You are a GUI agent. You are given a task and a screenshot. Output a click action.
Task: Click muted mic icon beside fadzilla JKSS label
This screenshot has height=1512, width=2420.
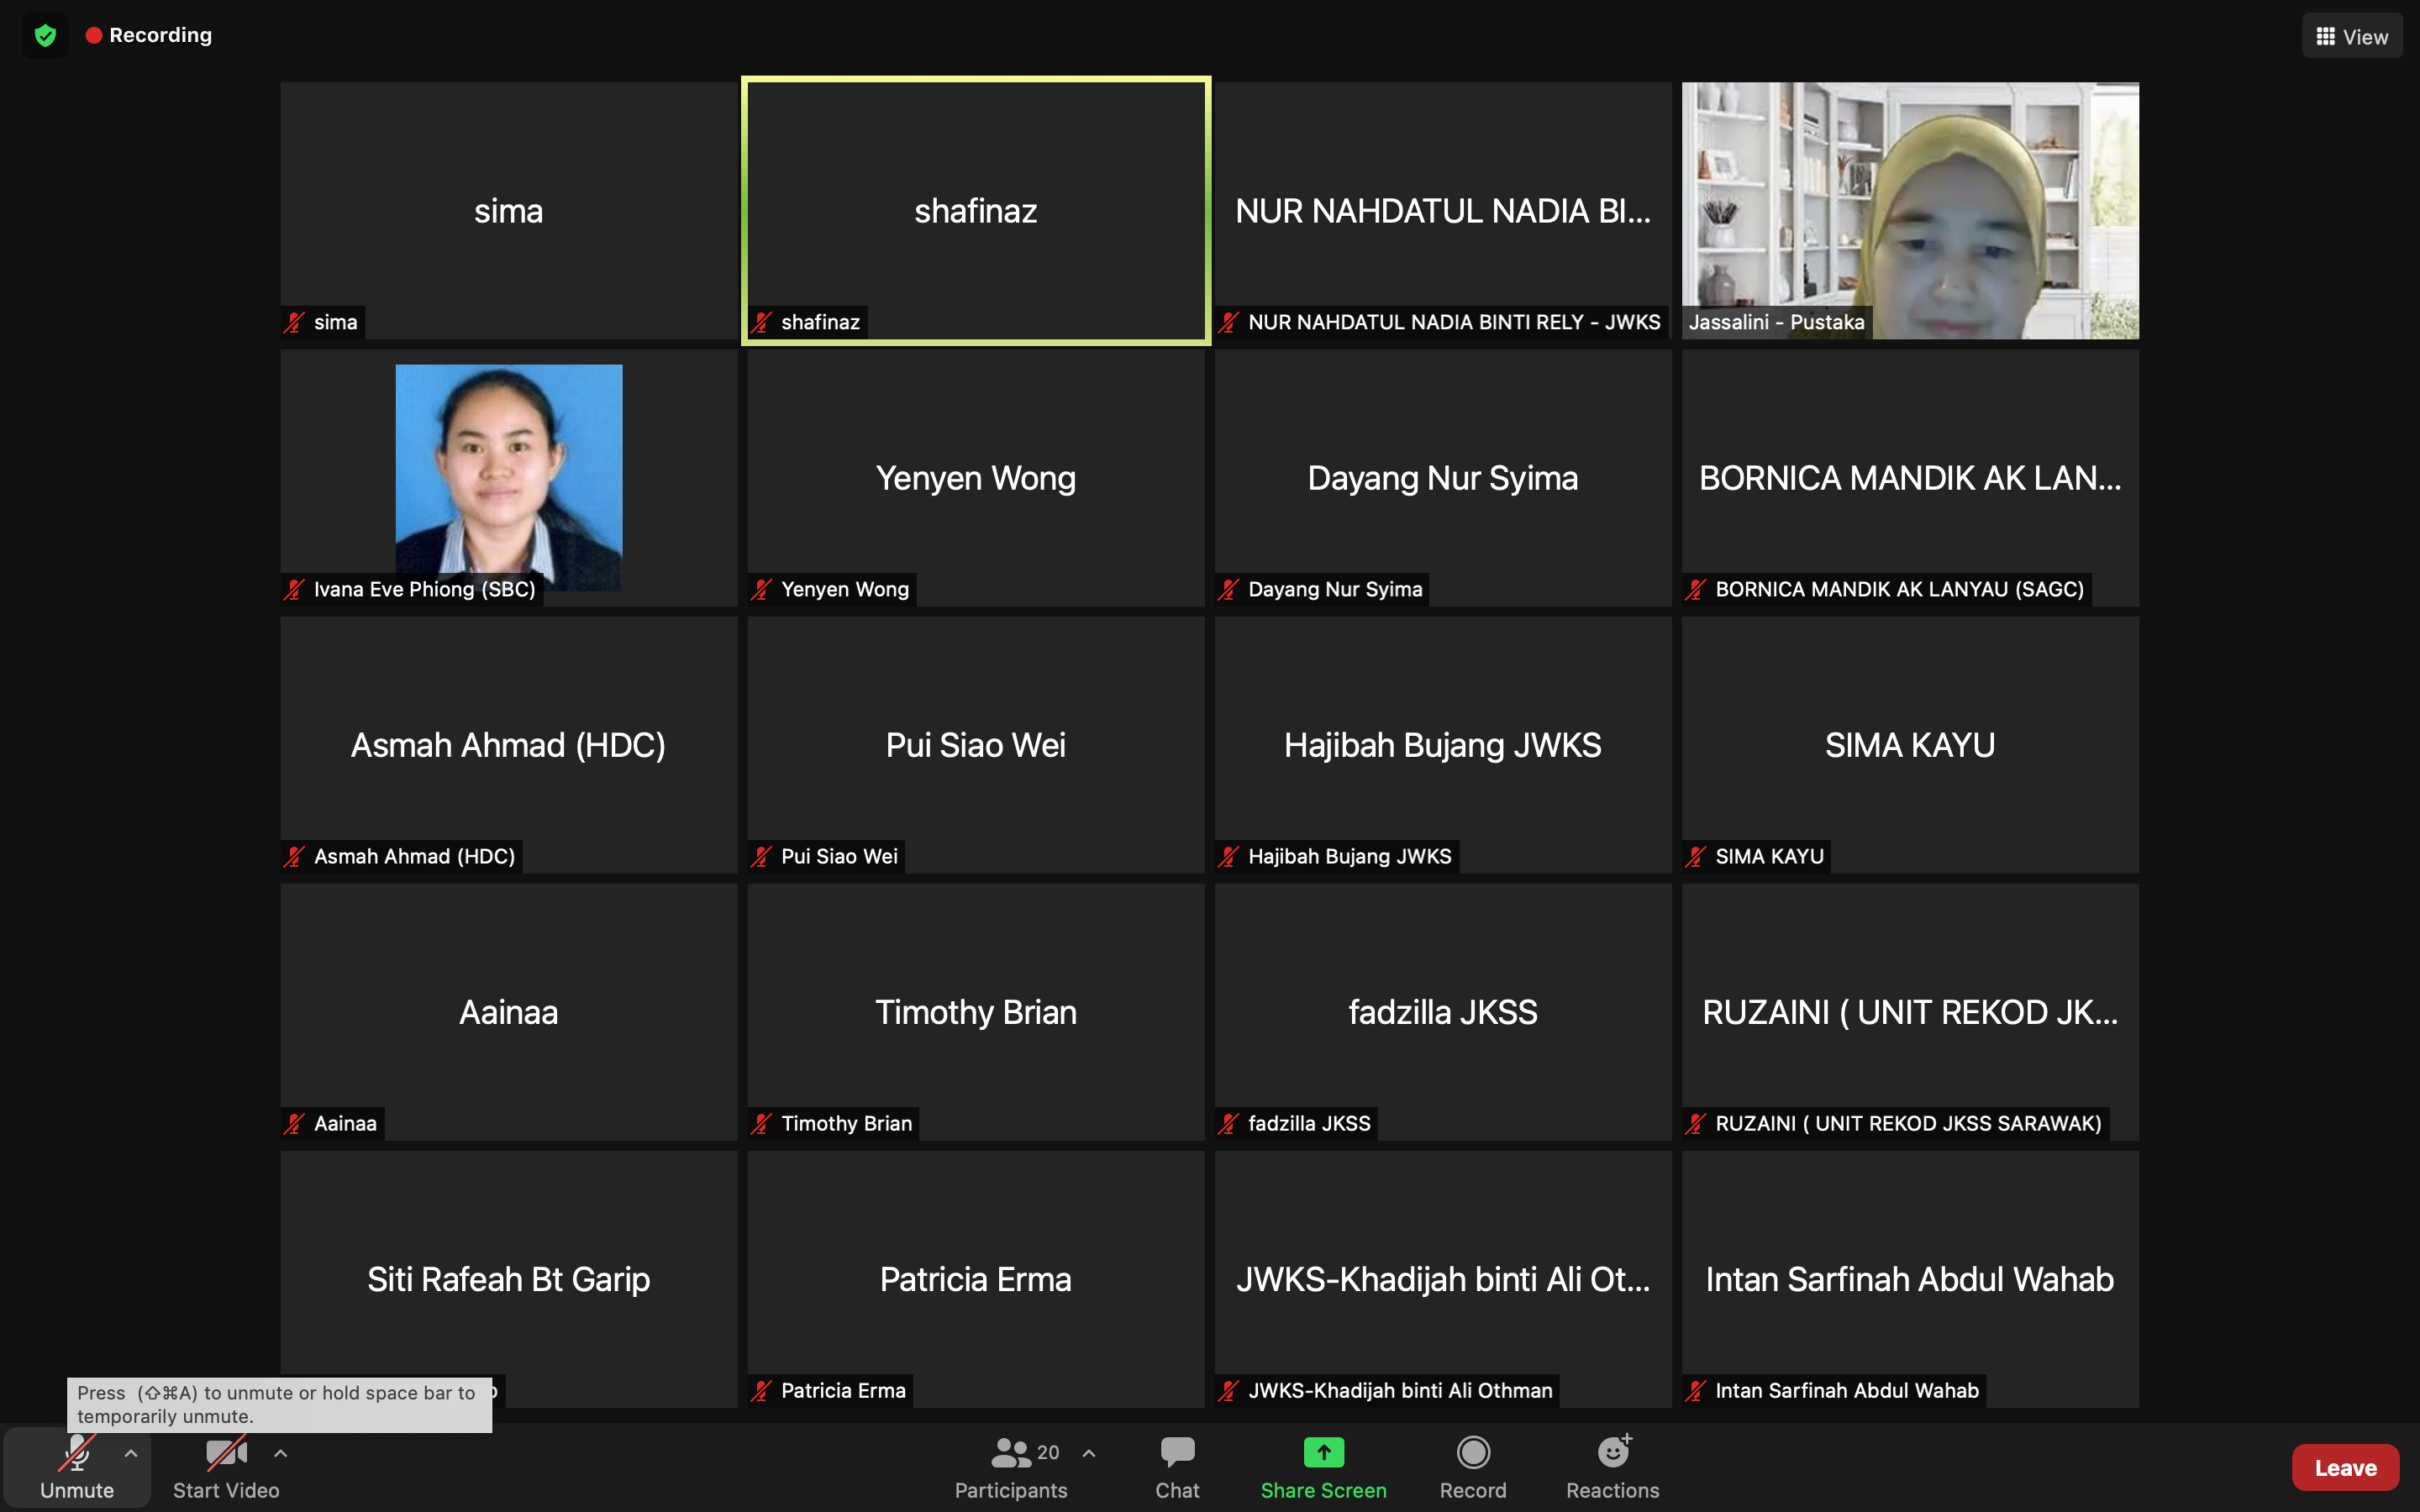pyautogui.click(x=1229, y=1123)
